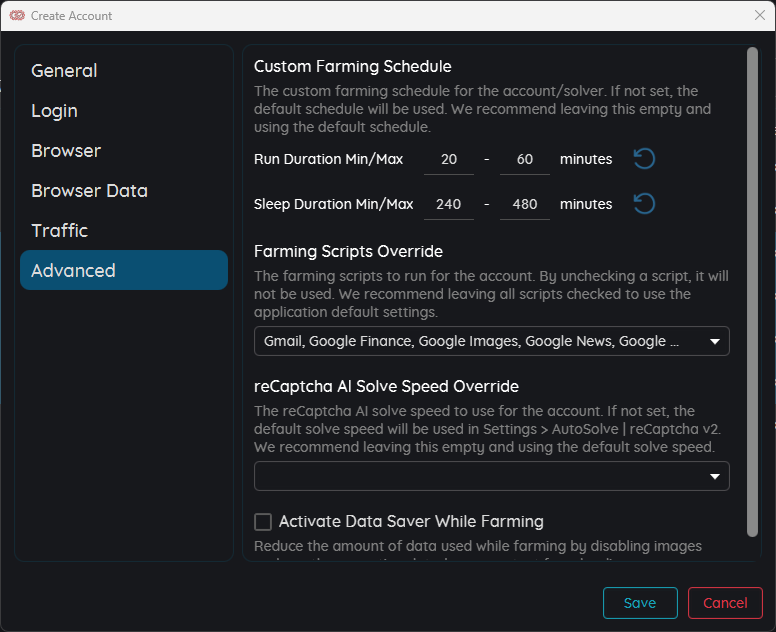776x632 pixels.
Task: Focus the Run Duration maximum field
Action: [x=525, y=160]
